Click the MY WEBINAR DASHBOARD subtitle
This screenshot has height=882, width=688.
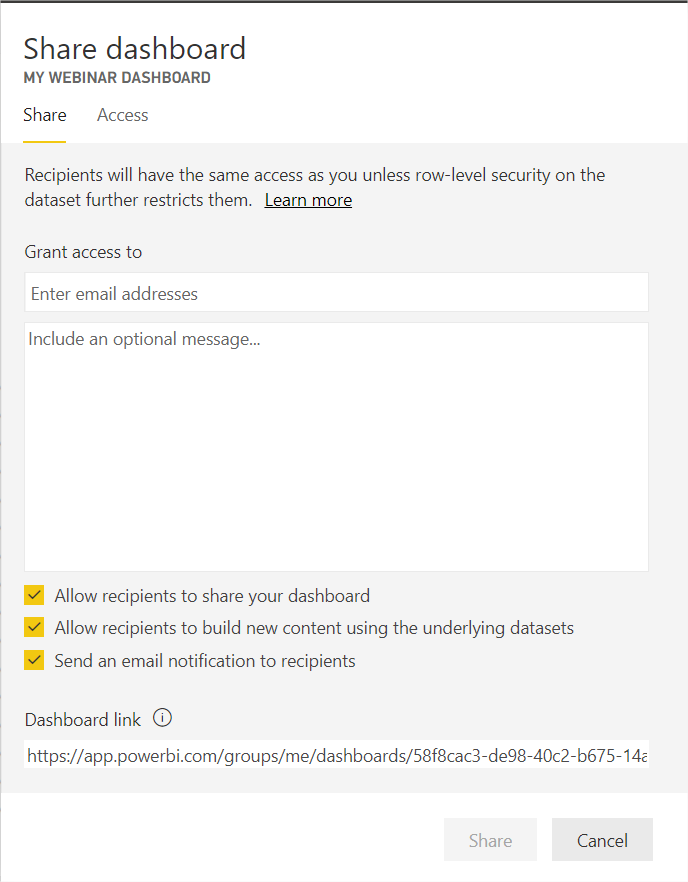tap(116, 77)
